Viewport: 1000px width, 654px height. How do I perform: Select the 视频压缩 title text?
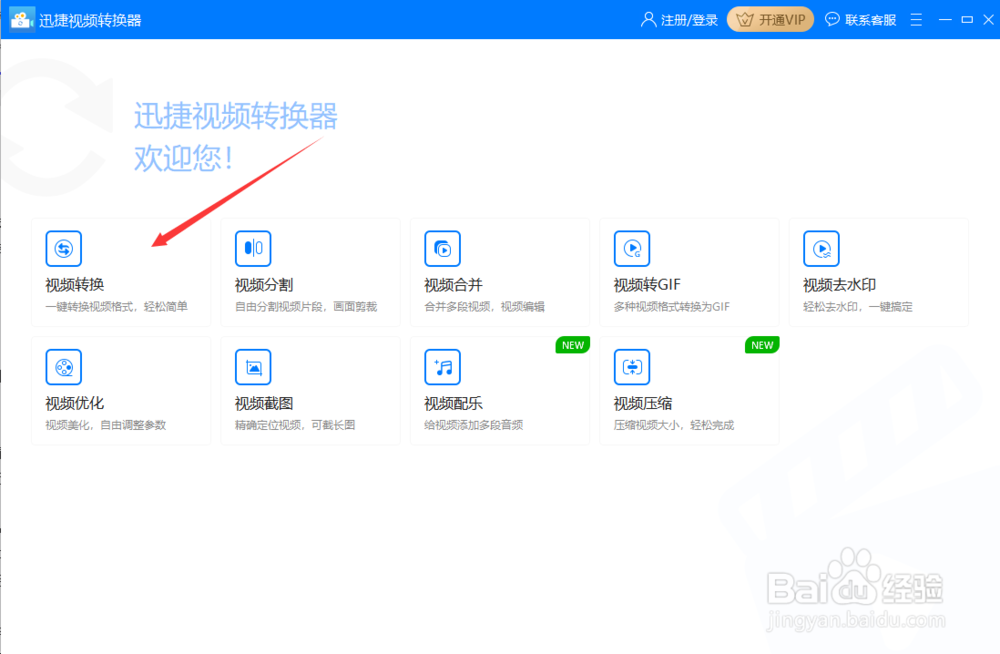coord(643,403)
